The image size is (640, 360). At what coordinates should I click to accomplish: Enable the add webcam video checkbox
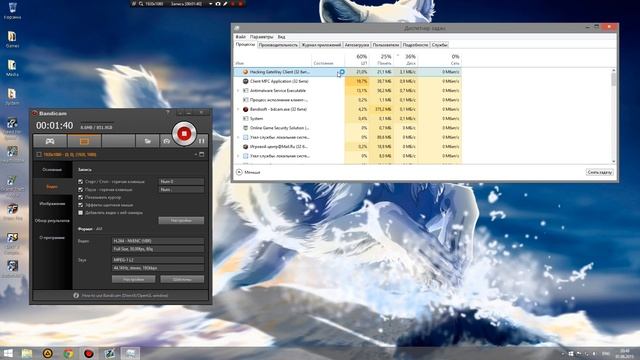(x=80, y=213)
